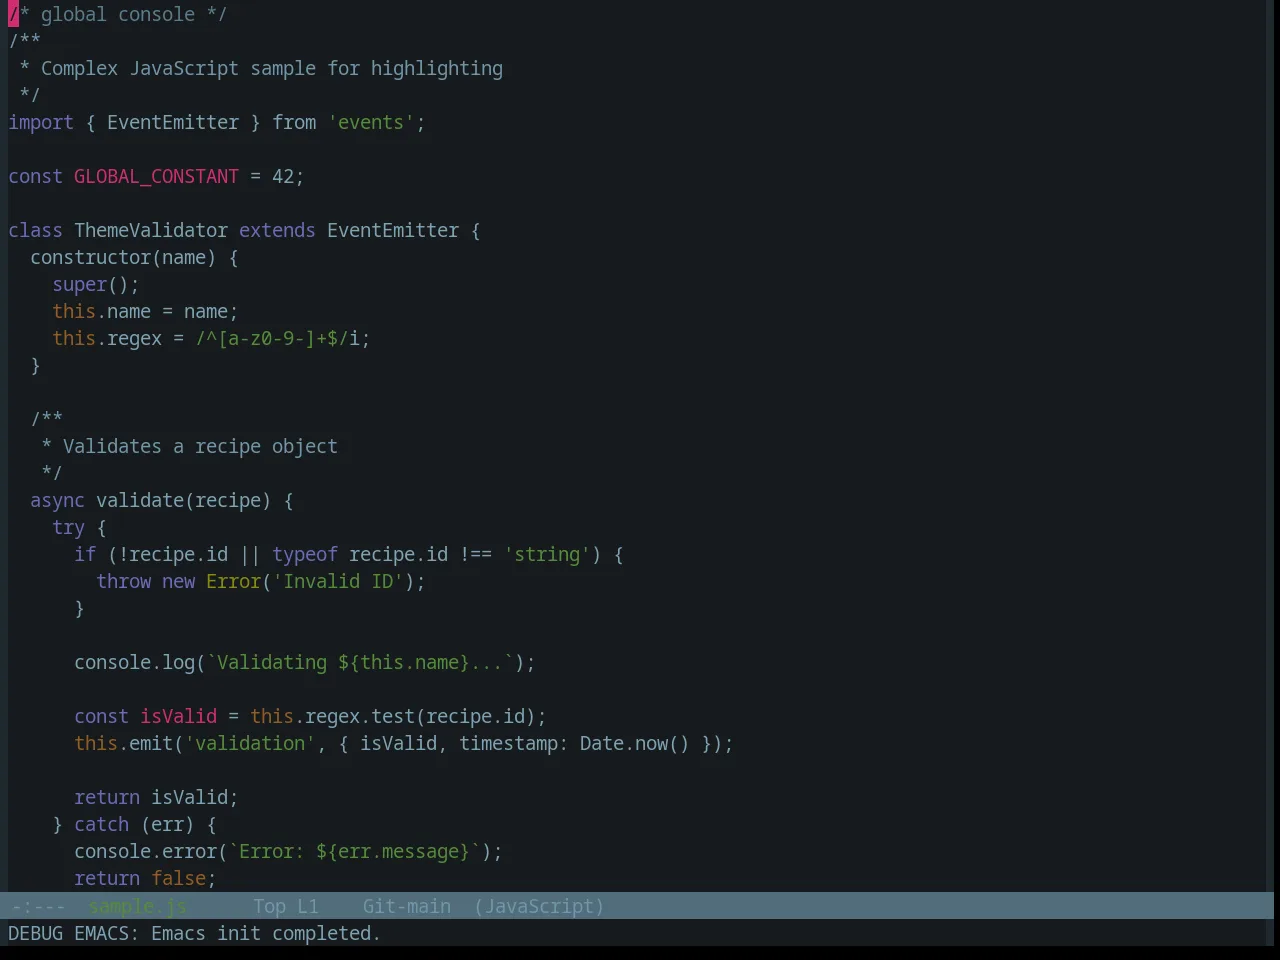The height and width of the screenshot is (960, 1280).
Task: Click the 'emit' method call
Action: (x=151, y=743)
